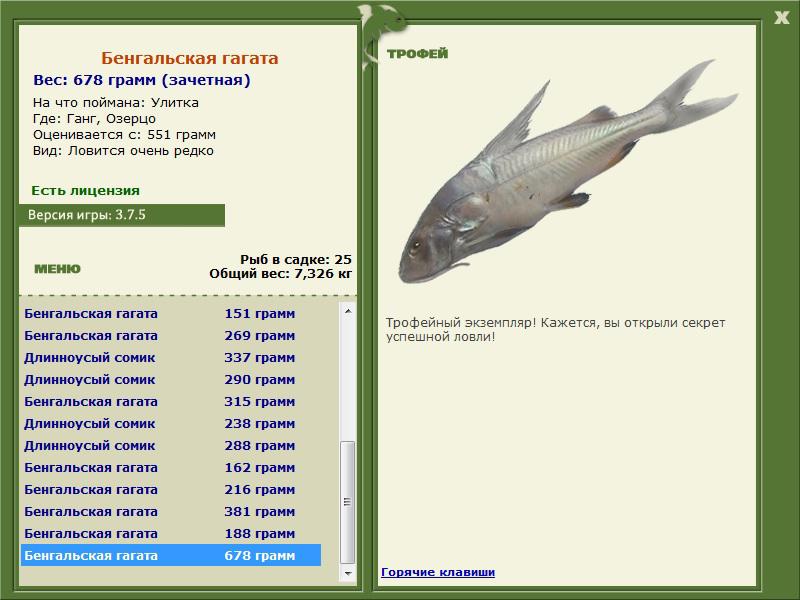Click the trophy fish image
This screenshot has width=800, height=600.
(567, 171)
